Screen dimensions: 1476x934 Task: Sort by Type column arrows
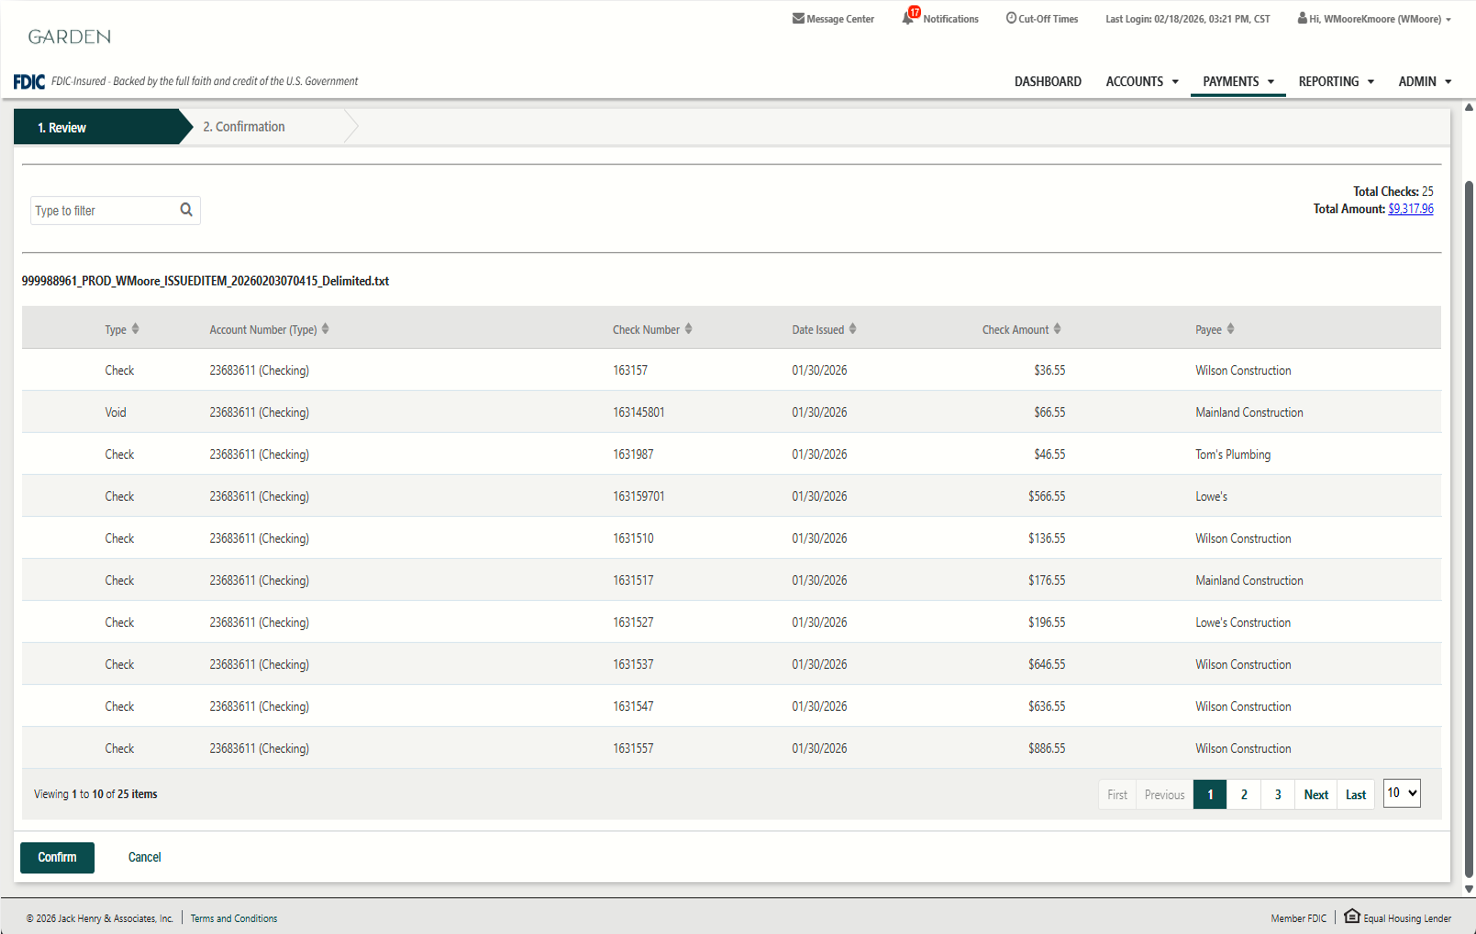(135, 329)
